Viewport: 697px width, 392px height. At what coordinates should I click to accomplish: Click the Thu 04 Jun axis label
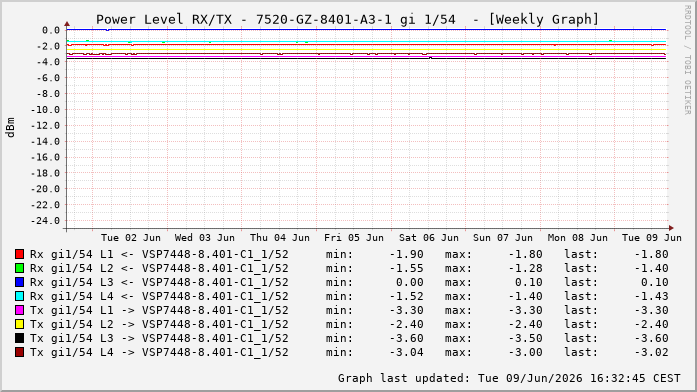[280, 238]
